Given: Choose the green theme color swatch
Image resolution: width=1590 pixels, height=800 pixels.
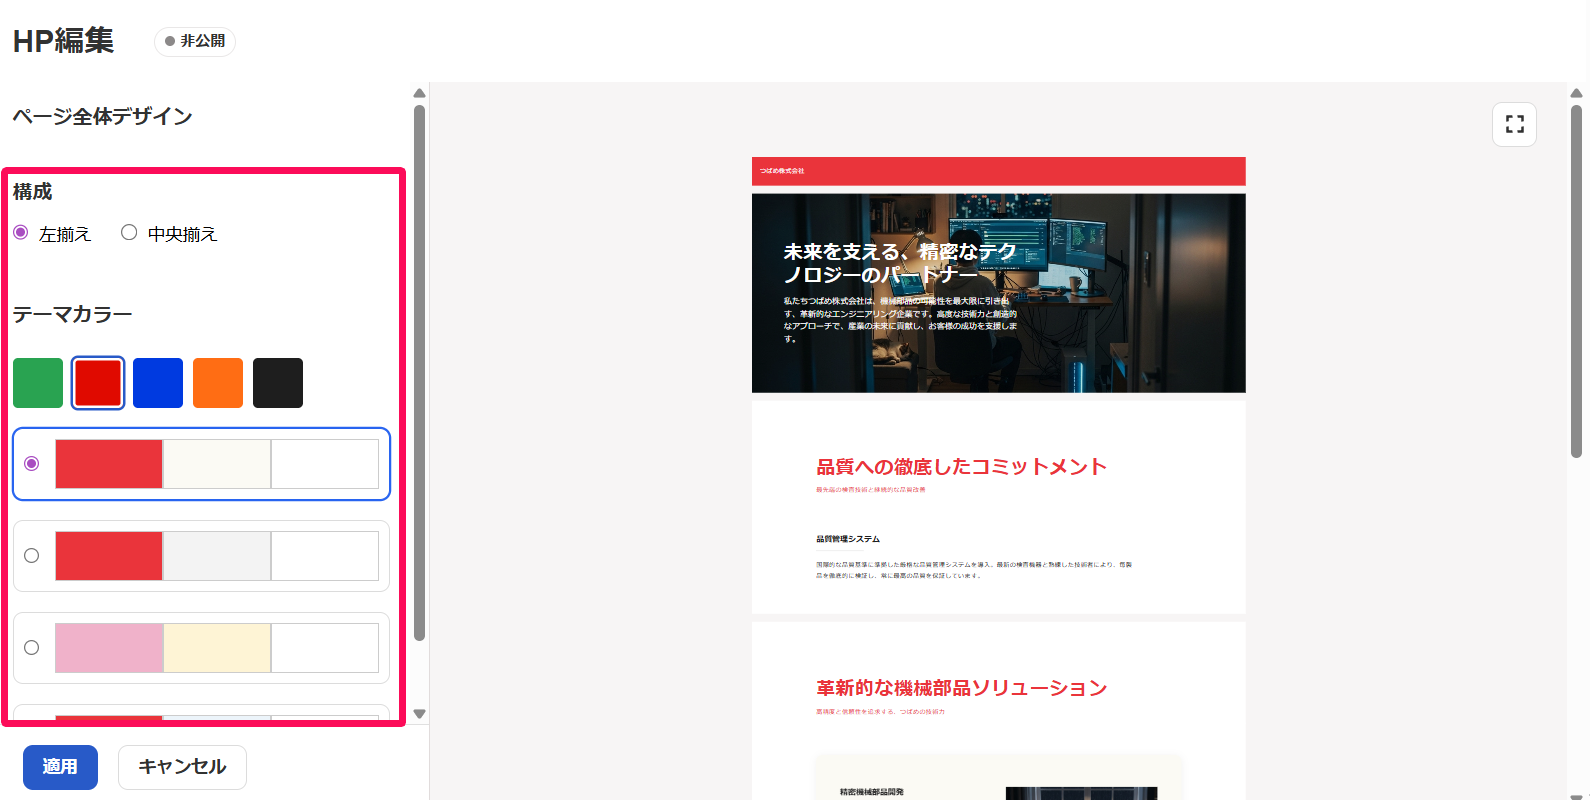Looking at the screenshot, I should pyautogui.click(x=38, y=383).
